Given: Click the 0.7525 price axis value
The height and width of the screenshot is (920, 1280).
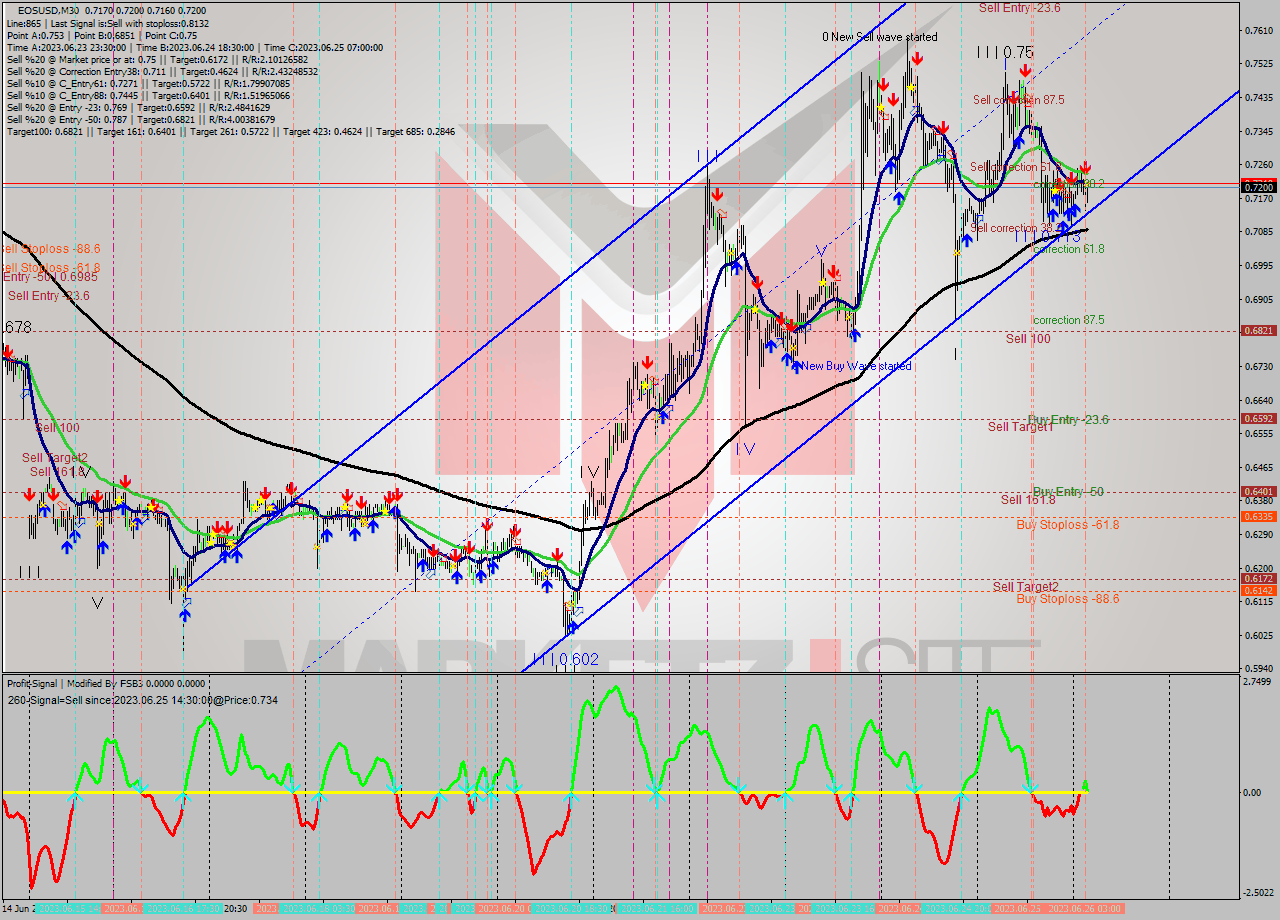Looking at the screenshot, I should (1258, 64).
